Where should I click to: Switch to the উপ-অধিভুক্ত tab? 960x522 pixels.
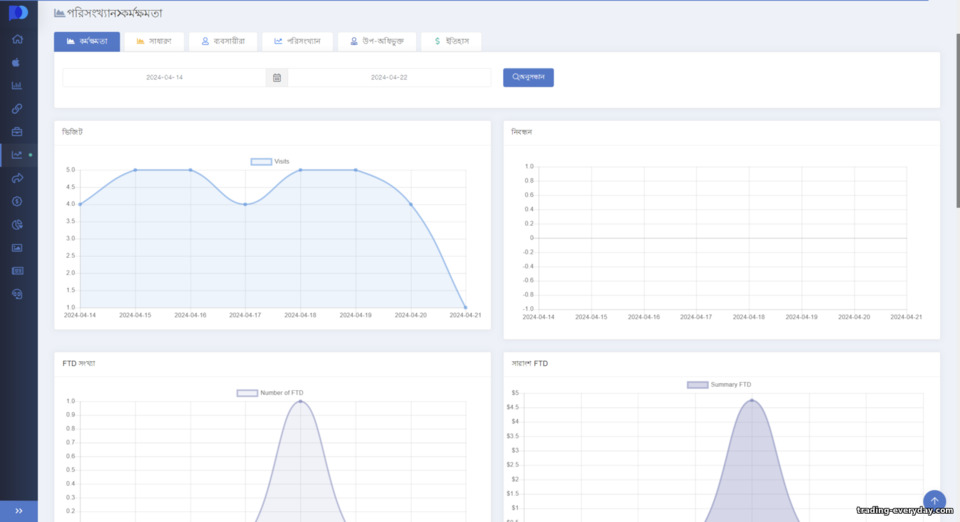377,41
